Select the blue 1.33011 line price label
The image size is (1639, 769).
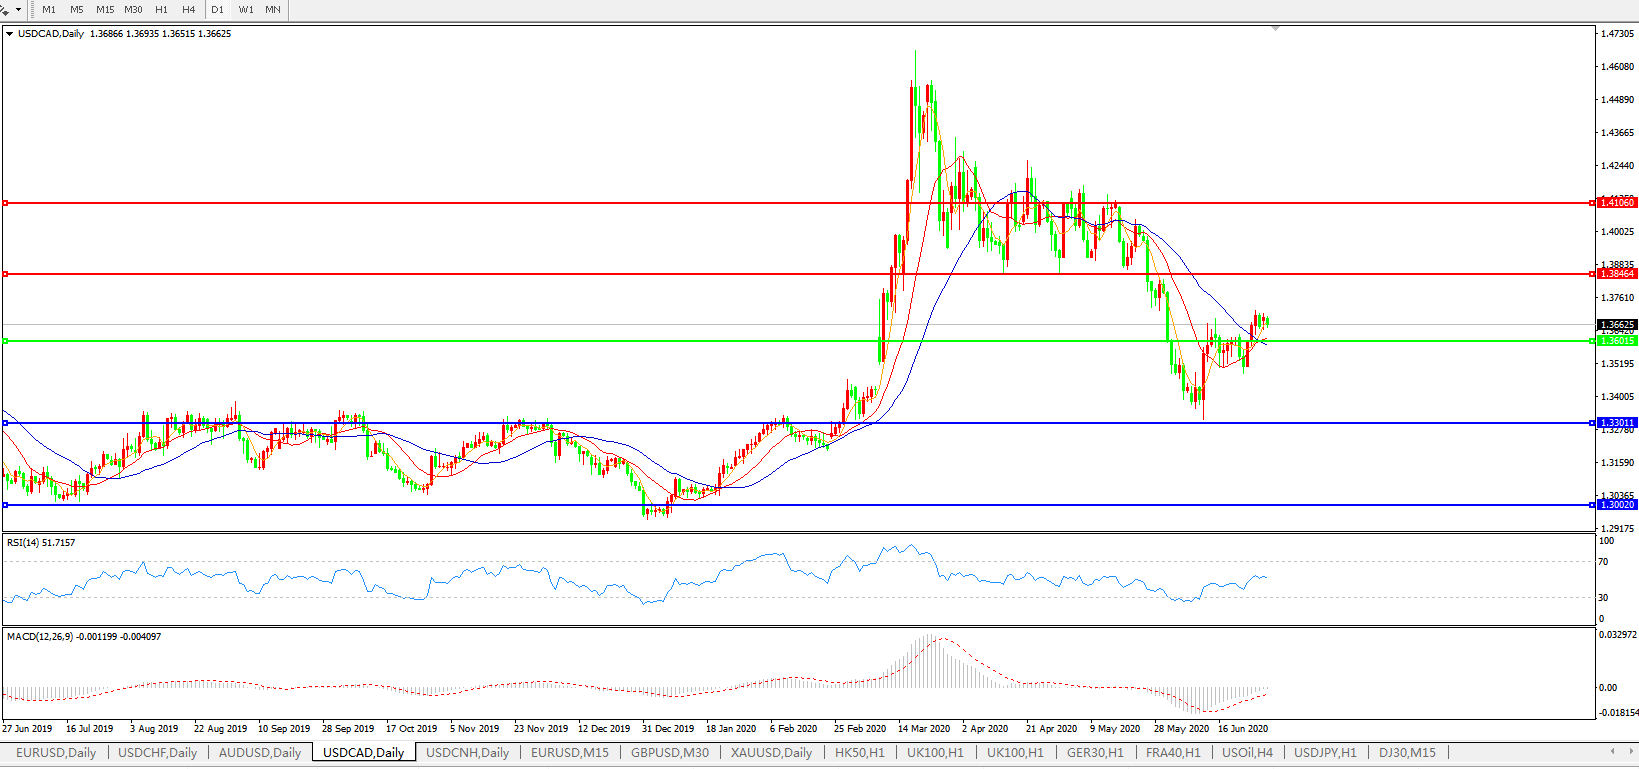[1617, 423]
